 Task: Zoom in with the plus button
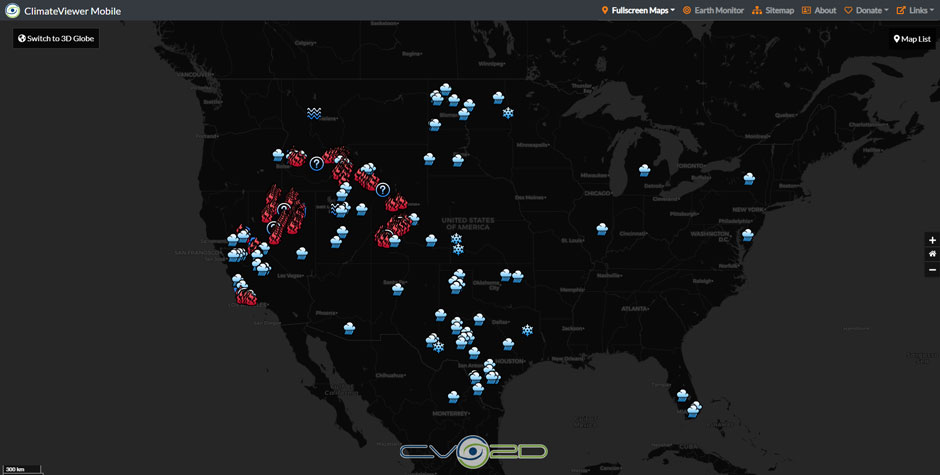(932, 240)
